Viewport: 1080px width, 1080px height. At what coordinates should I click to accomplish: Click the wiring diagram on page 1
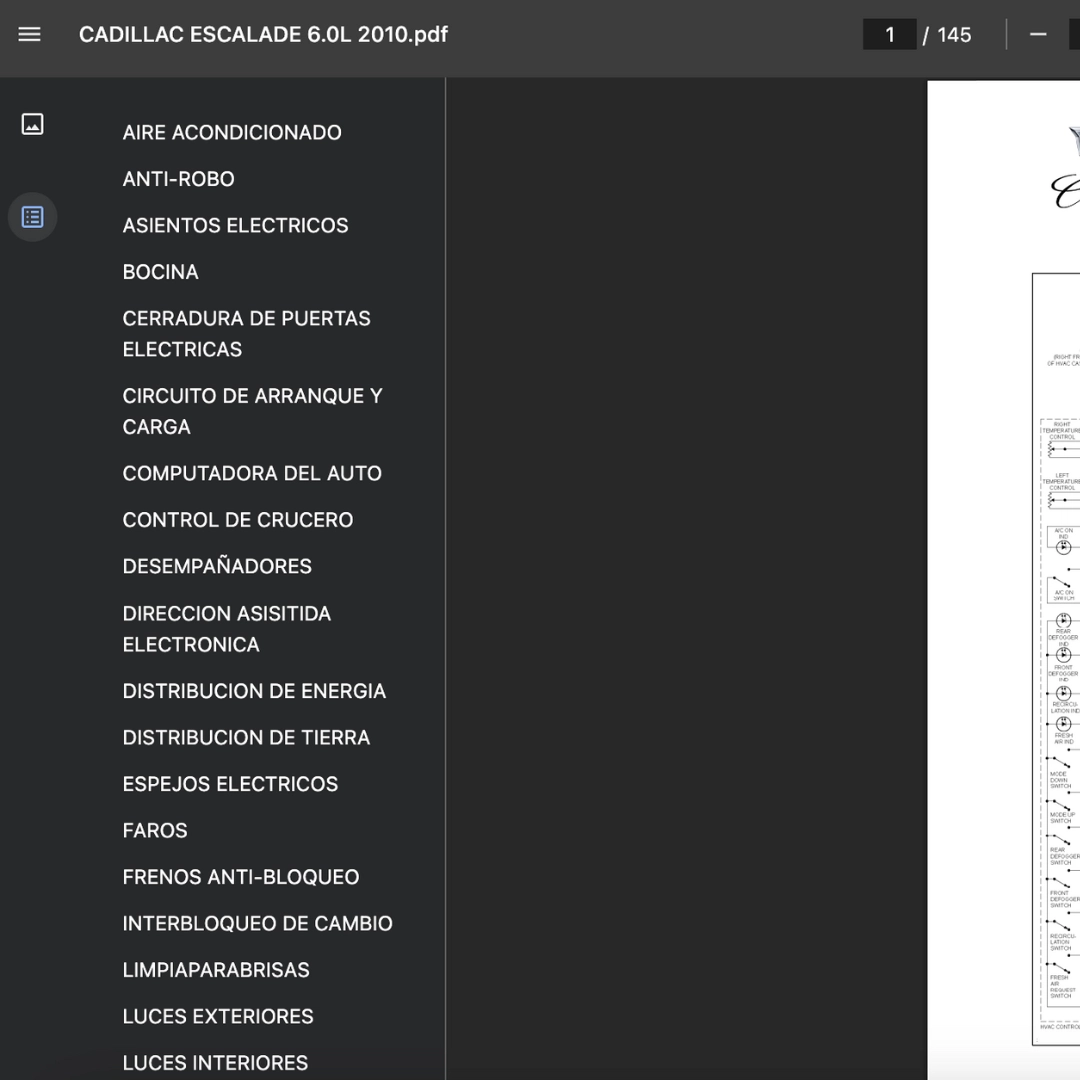[1056, 659]
